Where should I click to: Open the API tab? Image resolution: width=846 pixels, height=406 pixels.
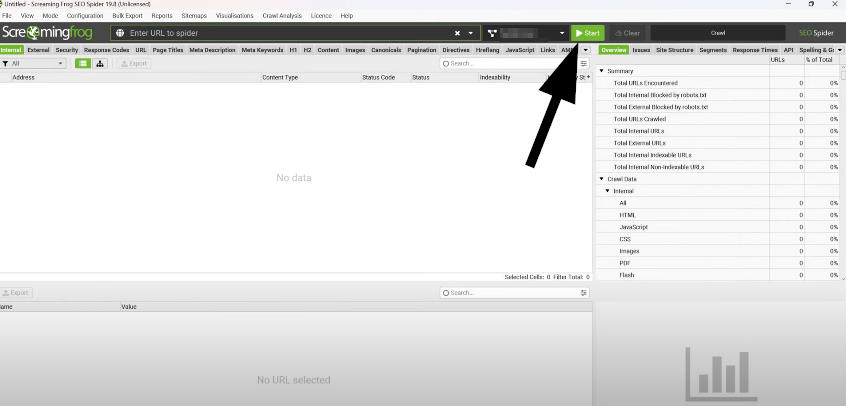[x=788, y=50]
